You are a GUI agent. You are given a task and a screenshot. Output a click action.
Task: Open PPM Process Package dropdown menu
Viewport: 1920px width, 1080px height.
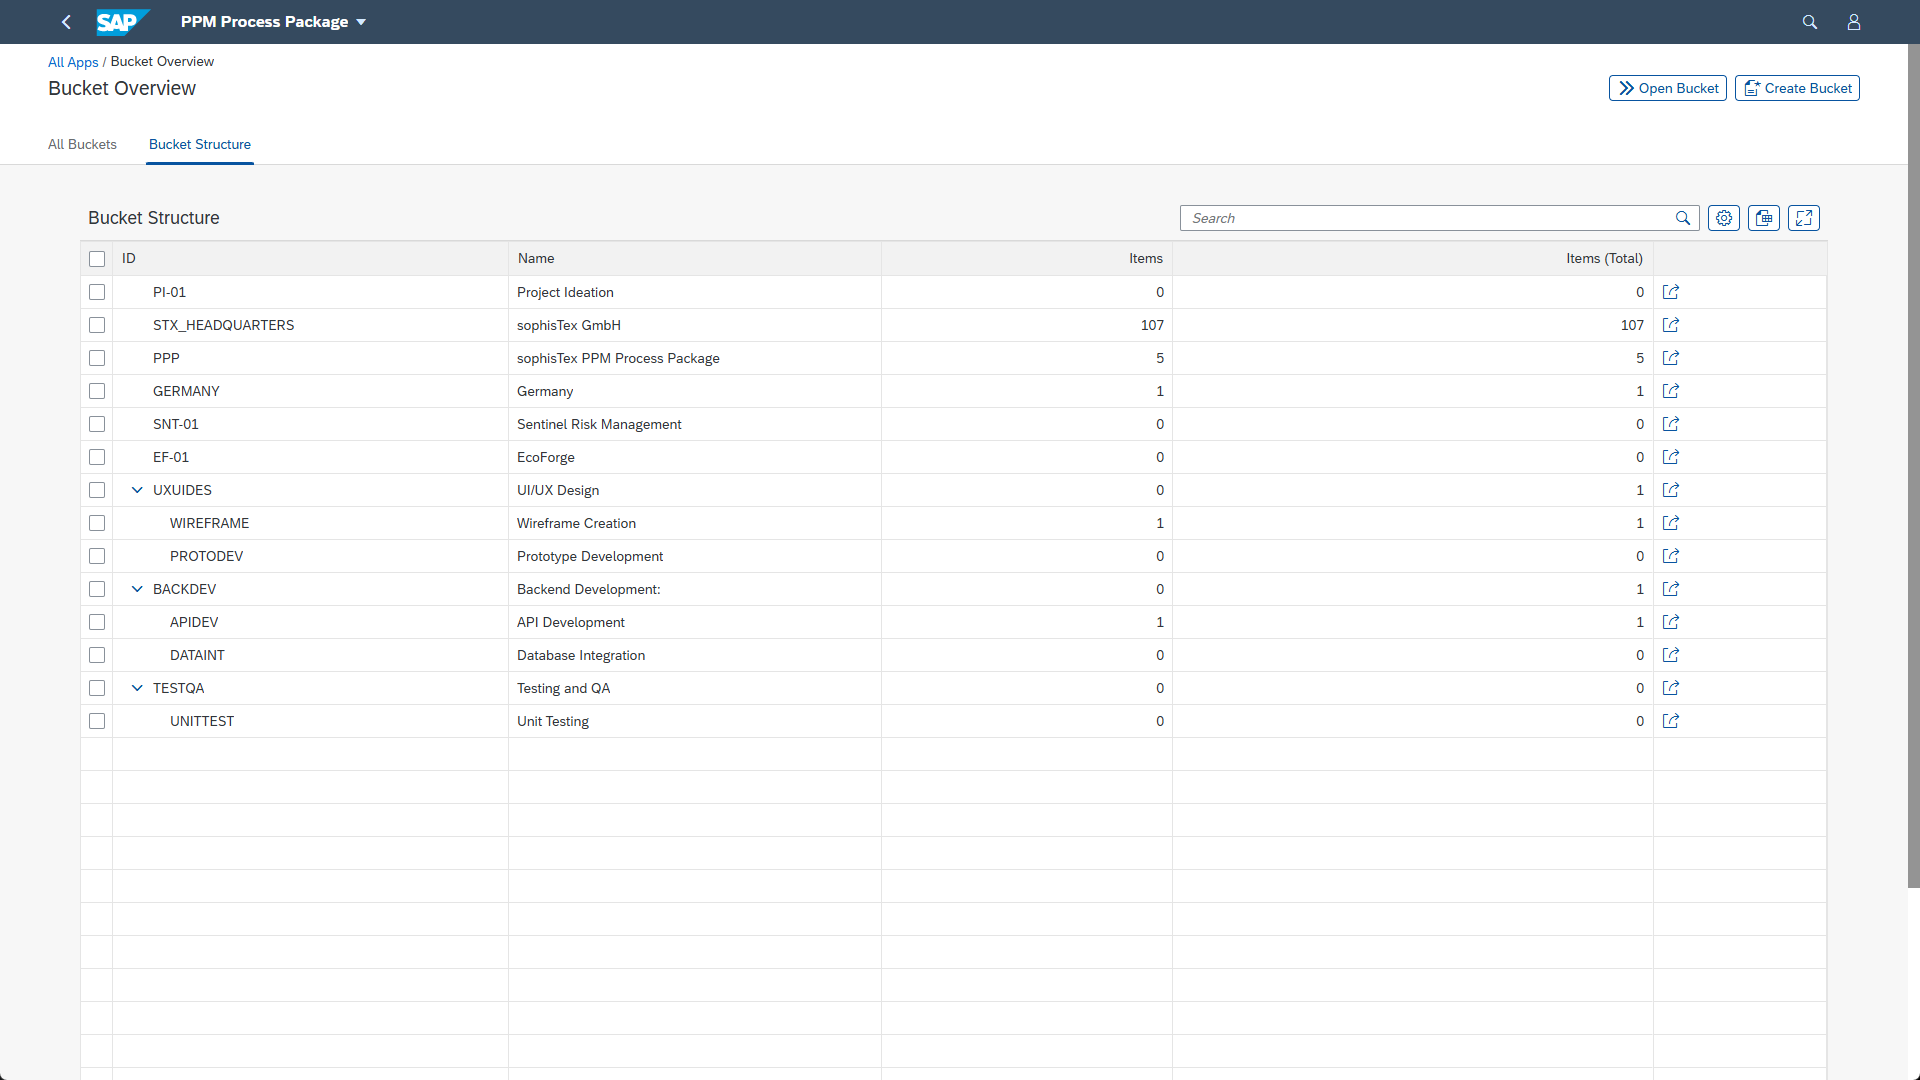[x=273, y=22]
